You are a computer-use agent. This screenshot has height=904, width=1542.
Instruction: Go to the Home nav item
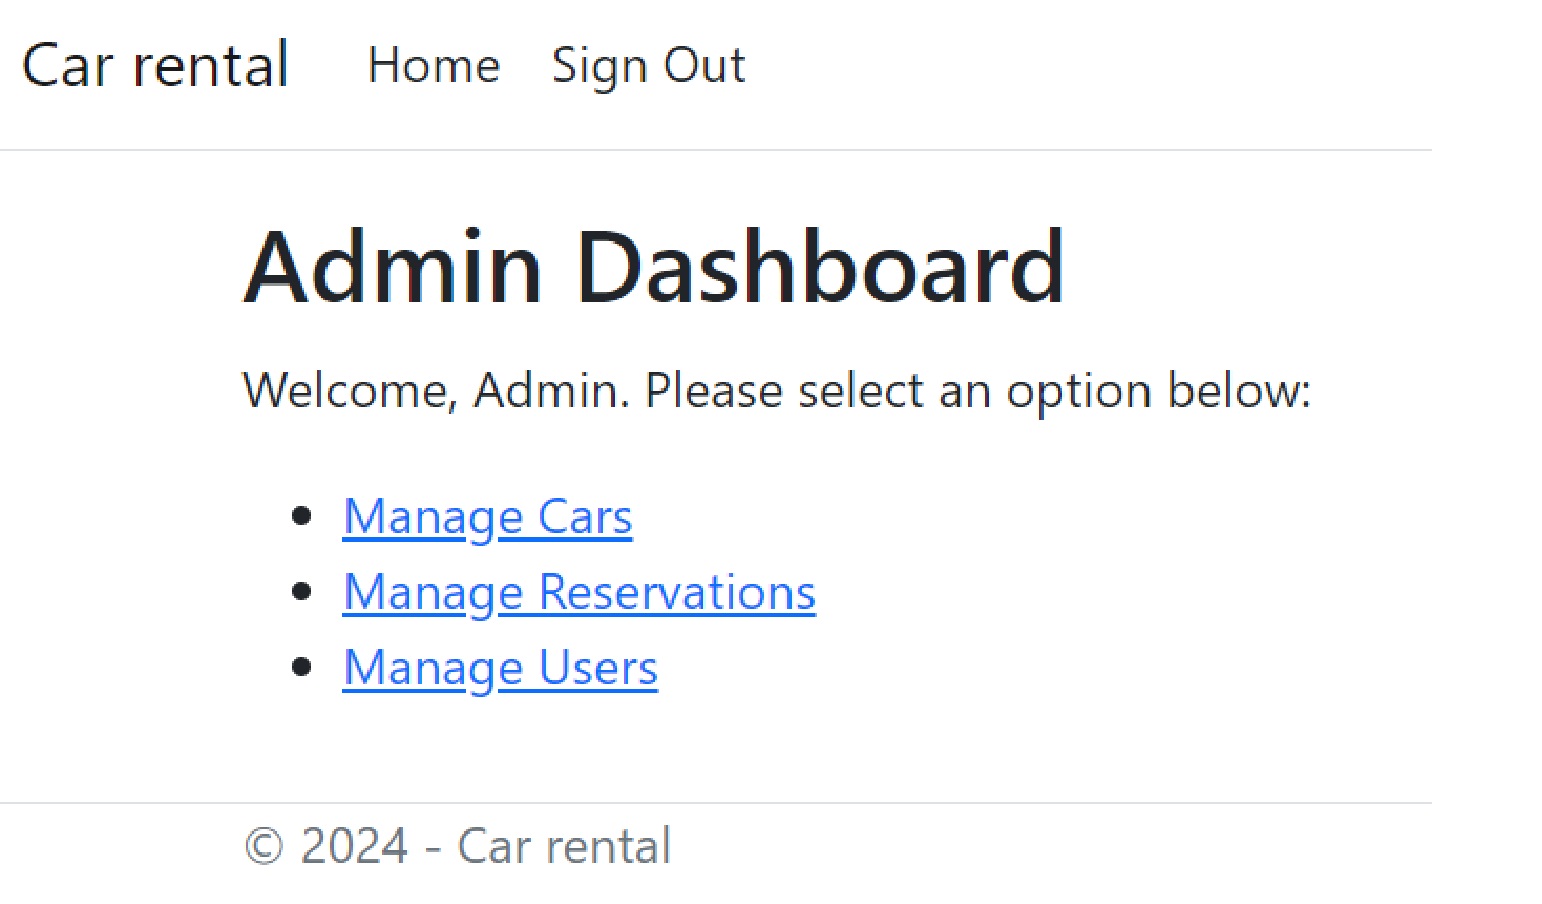pos(434,66)
